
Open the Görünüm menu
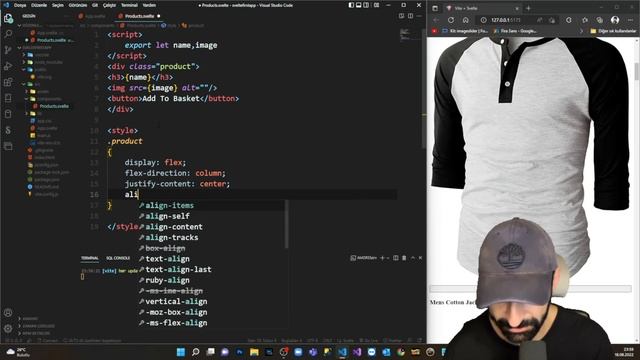(78, 5)
